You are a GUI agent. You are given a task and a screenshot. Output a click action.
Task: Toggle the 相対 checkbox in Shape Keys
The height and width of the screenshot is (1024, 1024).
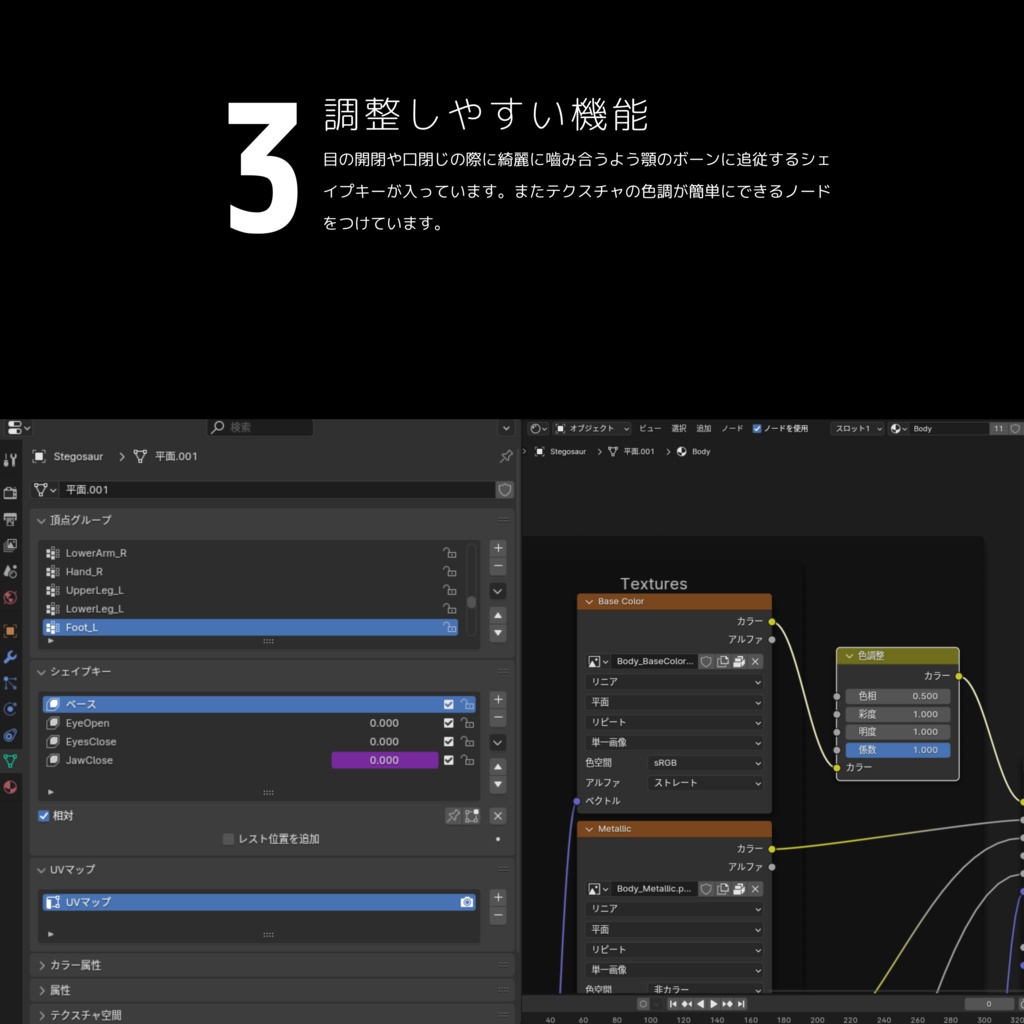pos(42,815)
